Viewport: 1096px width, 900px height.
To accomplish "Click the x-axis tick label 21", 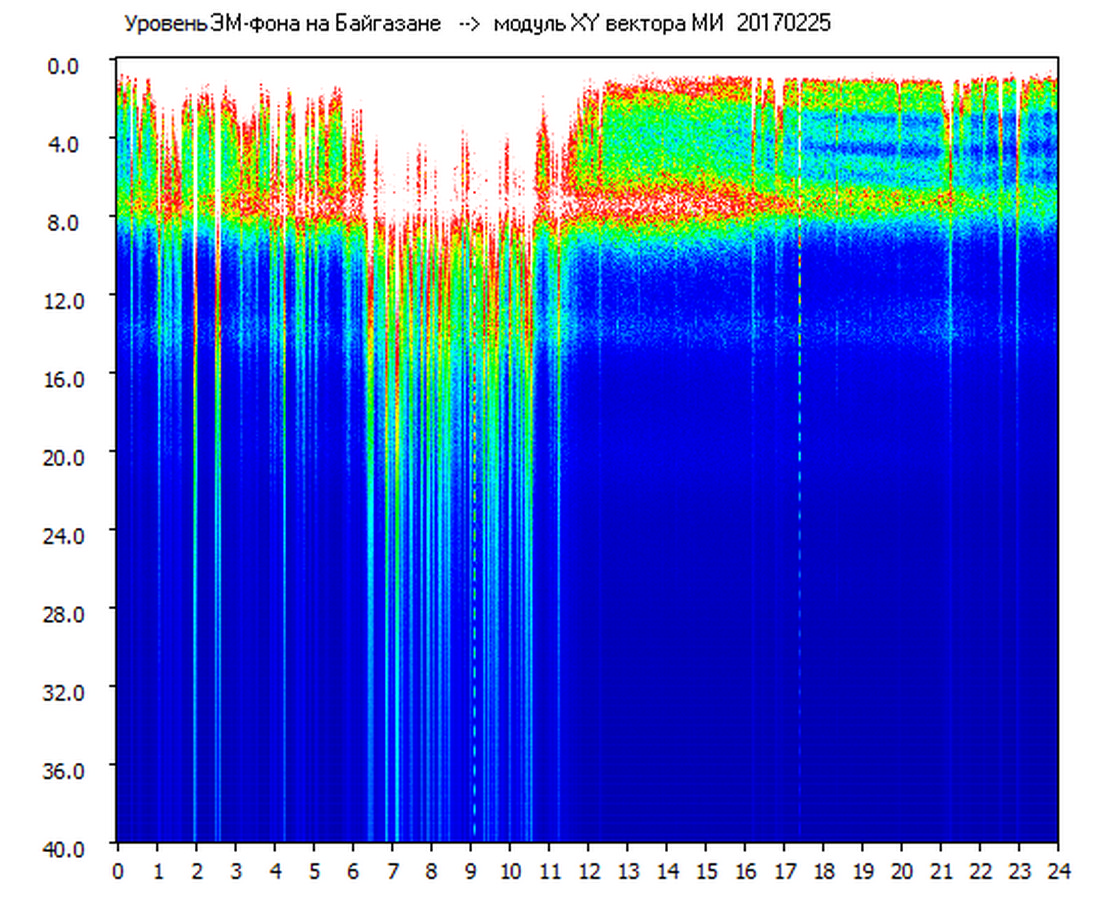I will tap(941, 871).
